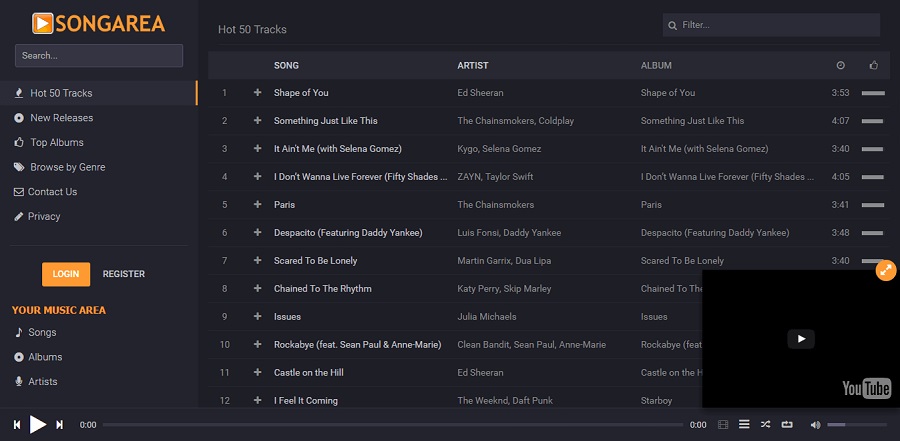Image resolution: width=900 pixels, height=441 pixels.
Task: Add Despacito with plus icon
Action: 257,233
